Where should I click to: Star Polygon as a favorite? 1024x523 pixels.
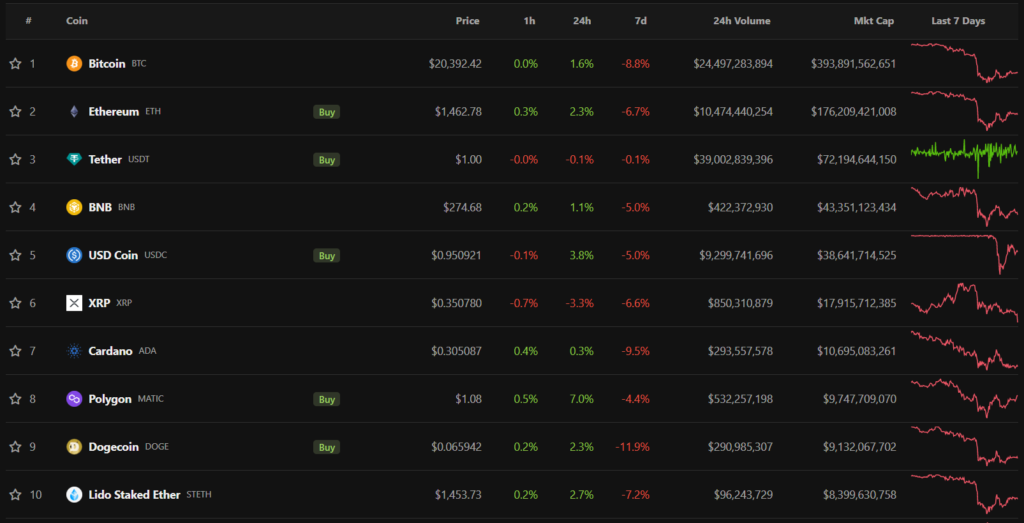tap(15, 399)
